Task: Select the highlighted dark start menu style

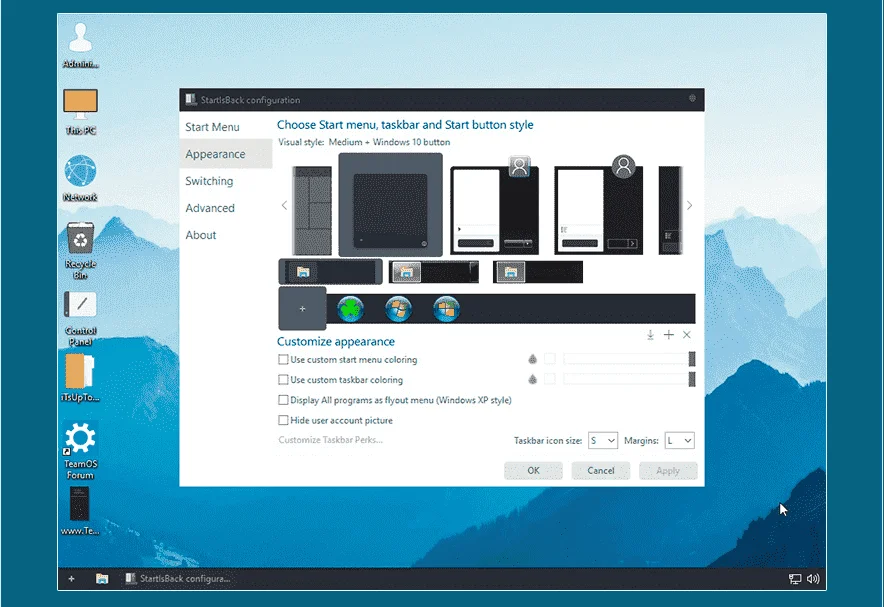Action: 391,205
